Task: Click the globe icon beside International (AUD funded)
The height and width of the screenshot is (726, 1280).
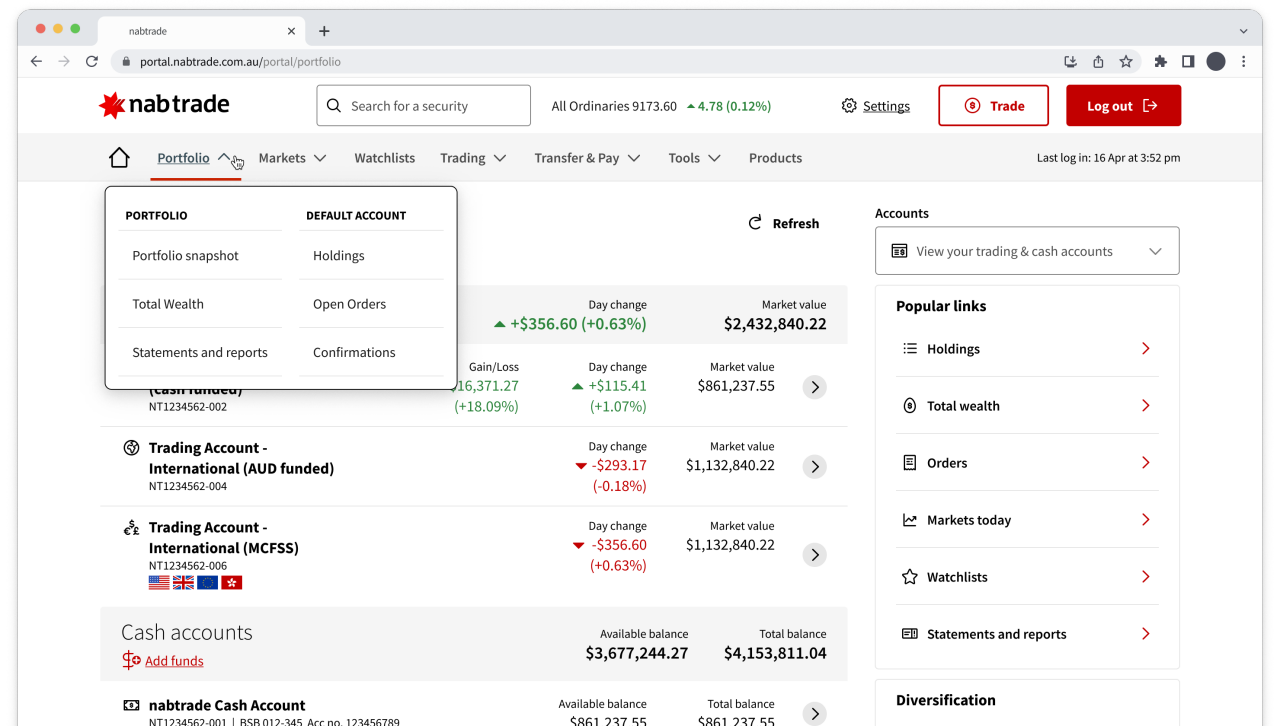Action: [x=131, y=448]
